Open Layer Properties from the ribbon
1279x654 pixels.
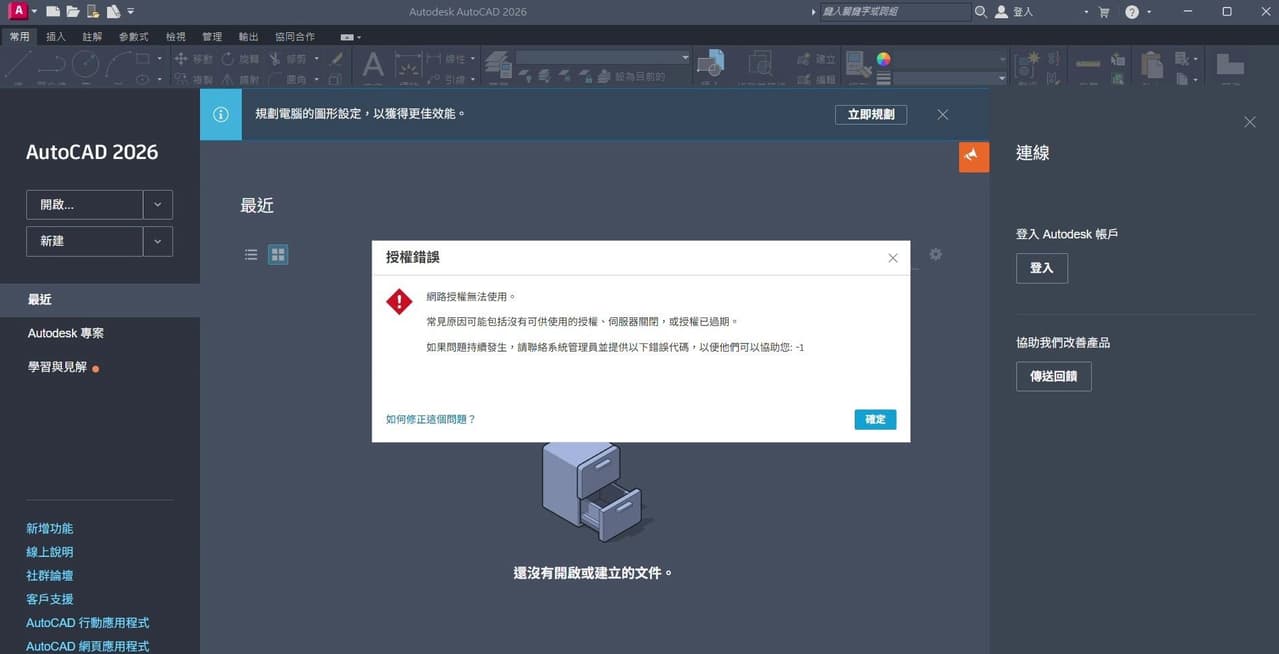tap(498, 66)
